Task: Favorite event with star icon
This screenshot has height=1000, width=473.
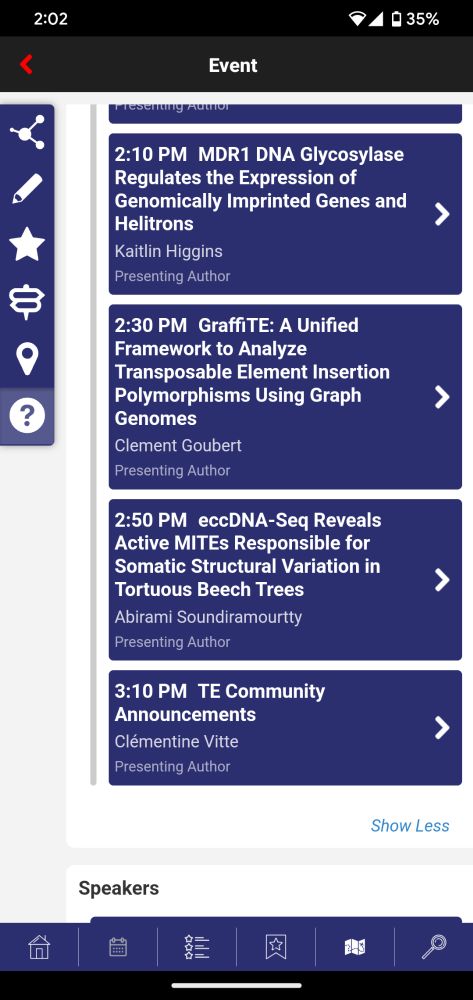Action: (27, 245)
